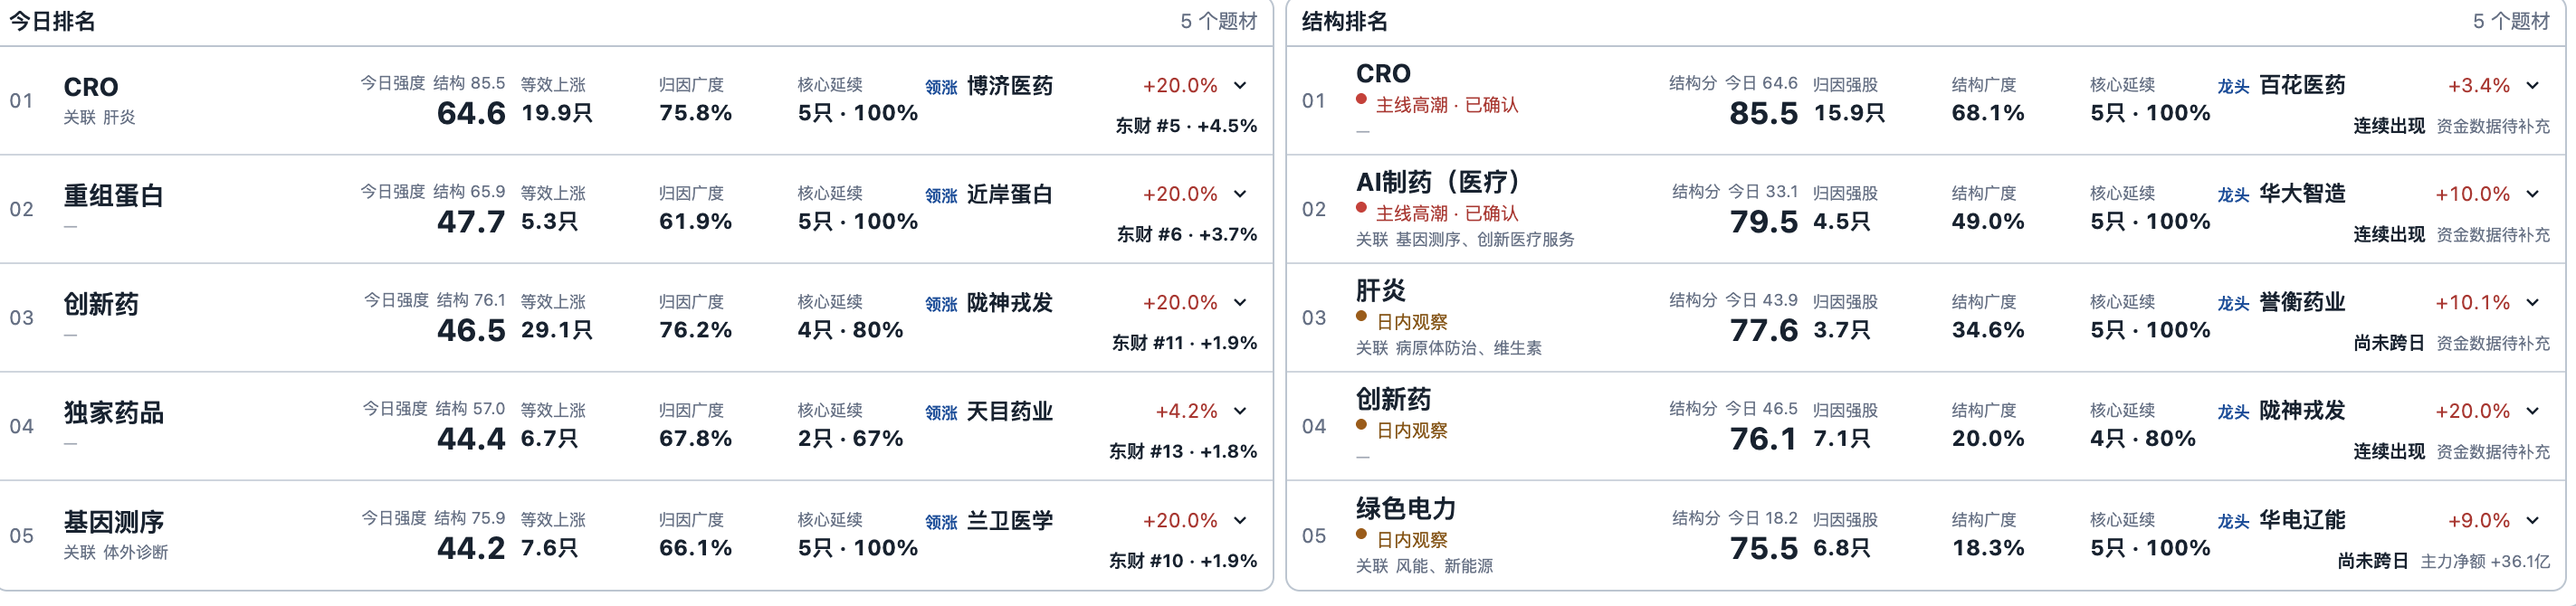
Task: Open leading stock 近岸蛋白
Action: [x=1010, y=194]
